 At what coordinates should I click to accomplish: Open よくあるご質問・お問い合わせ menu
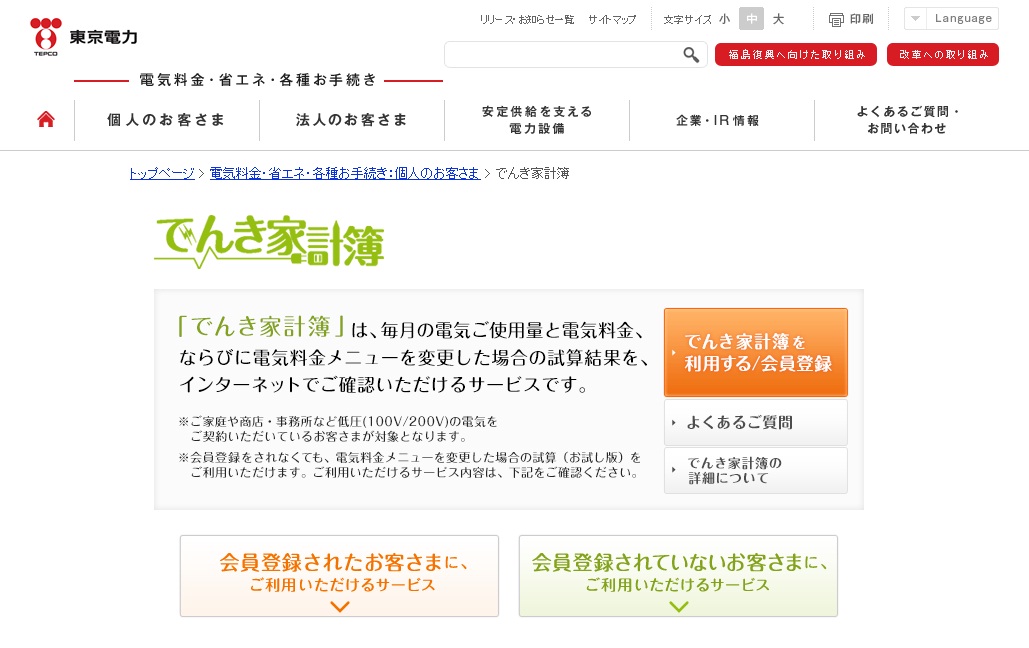(x=907, y=120)
